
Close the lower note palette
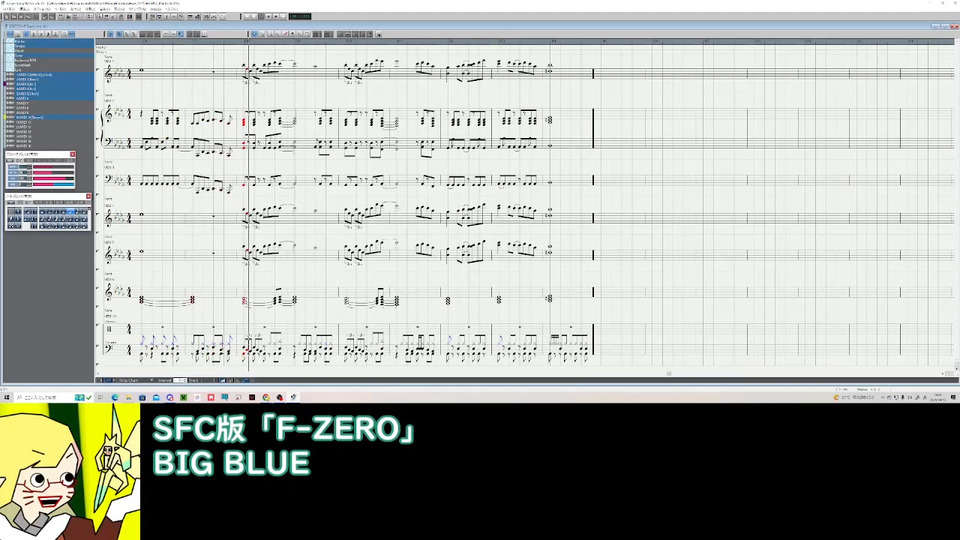(x=88, y=197)
